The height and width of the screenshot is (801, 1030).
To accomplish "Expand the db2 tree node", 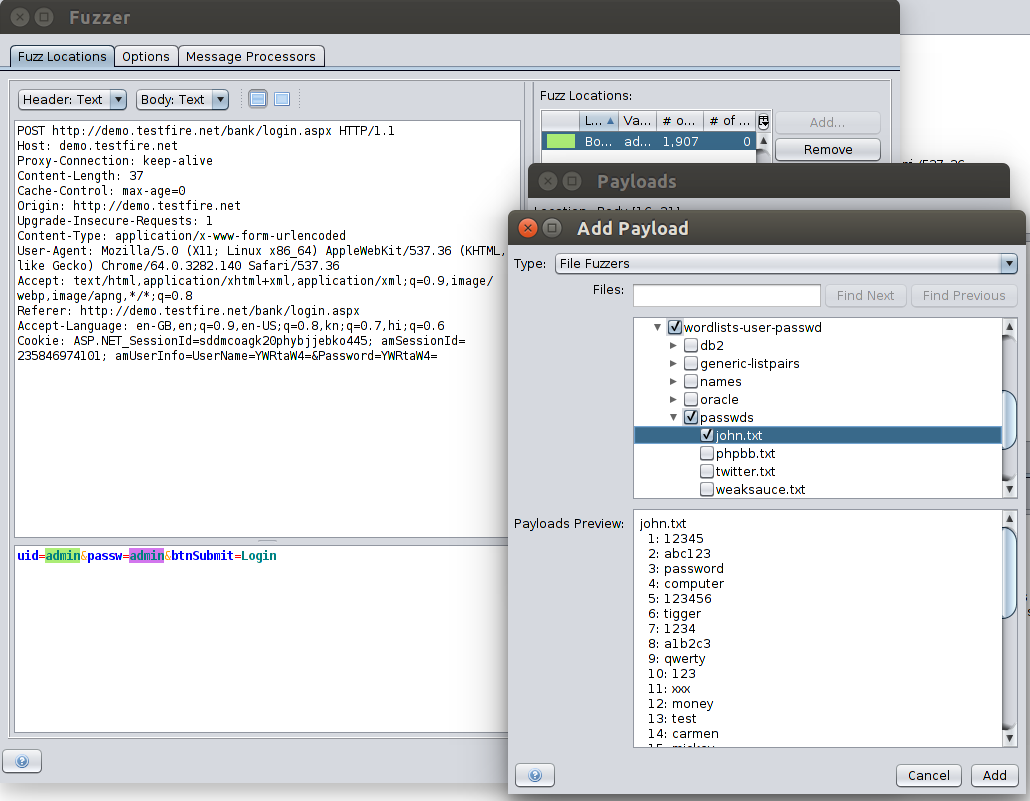I will point(674,345).
